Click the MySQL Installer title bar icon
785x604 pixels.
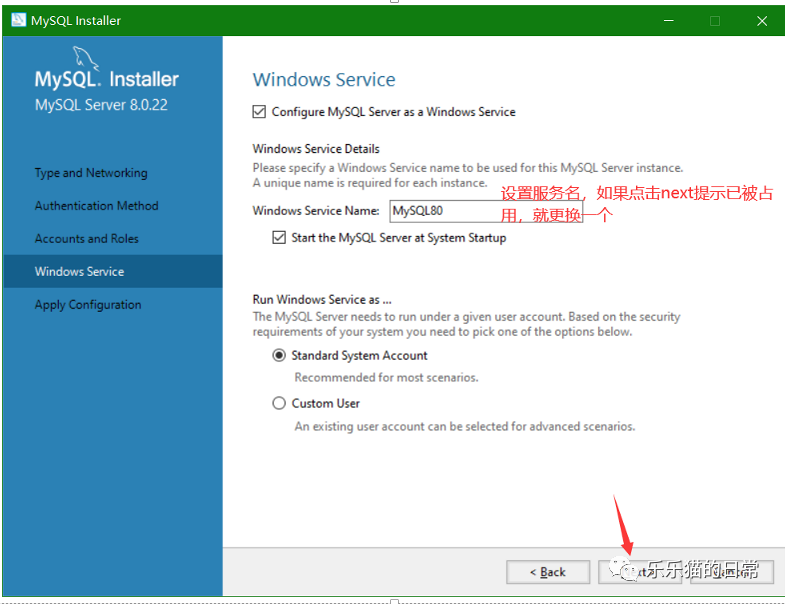[x=19, y=20]
